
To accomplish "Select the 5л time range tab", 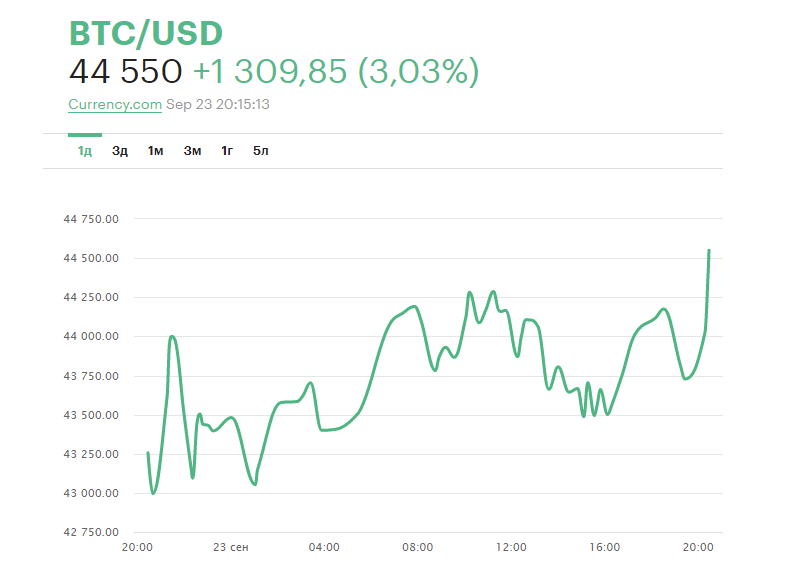I will (x=261, y=151).
